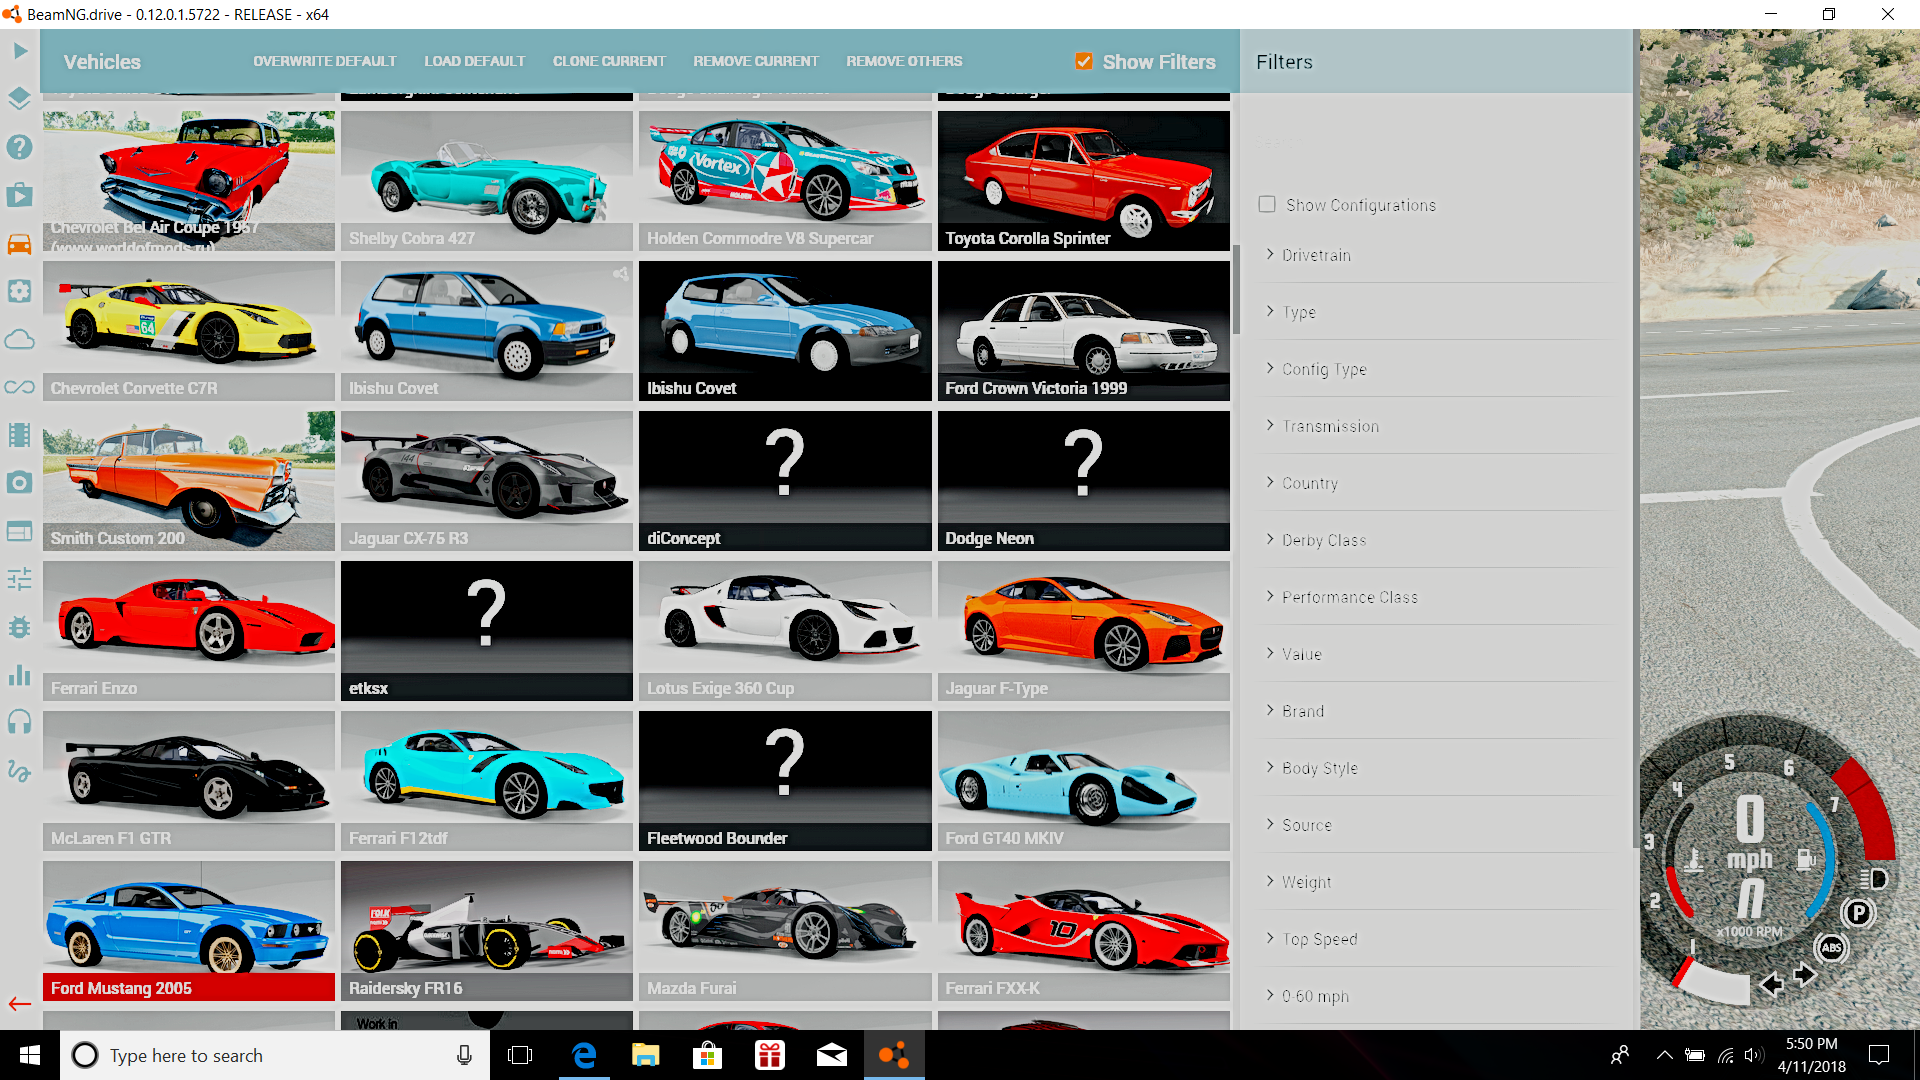Open Microsoft Store from taskbar
Viewport: 1920px width, 1080px height.
708,1055
